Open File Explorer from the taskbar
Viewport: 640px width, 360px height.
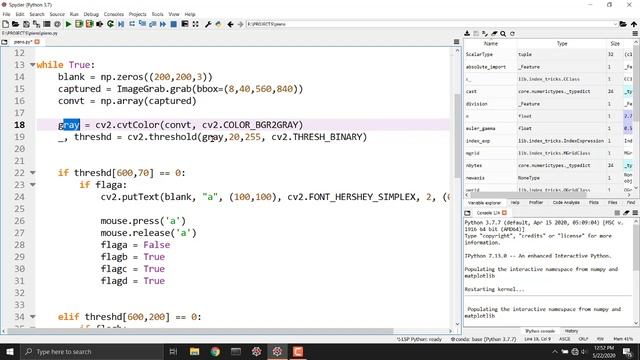pyautogui.click(x=194, y=351)
